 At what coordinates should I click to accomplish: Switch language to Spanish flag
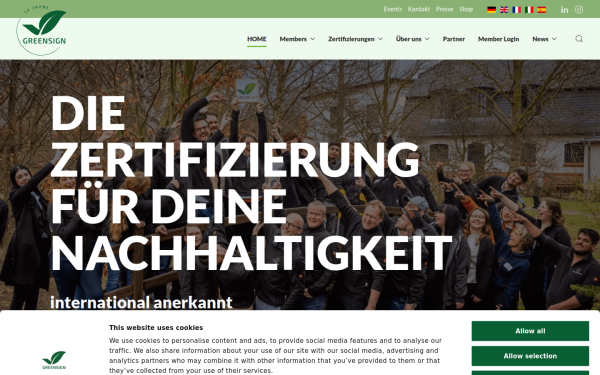[541, 10]
